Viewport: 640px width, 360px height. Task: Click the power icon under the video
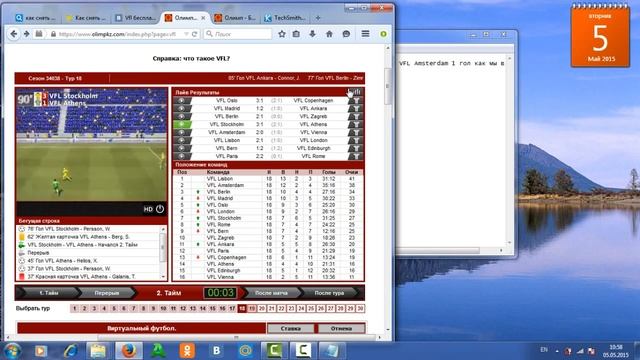click(160, 209)
